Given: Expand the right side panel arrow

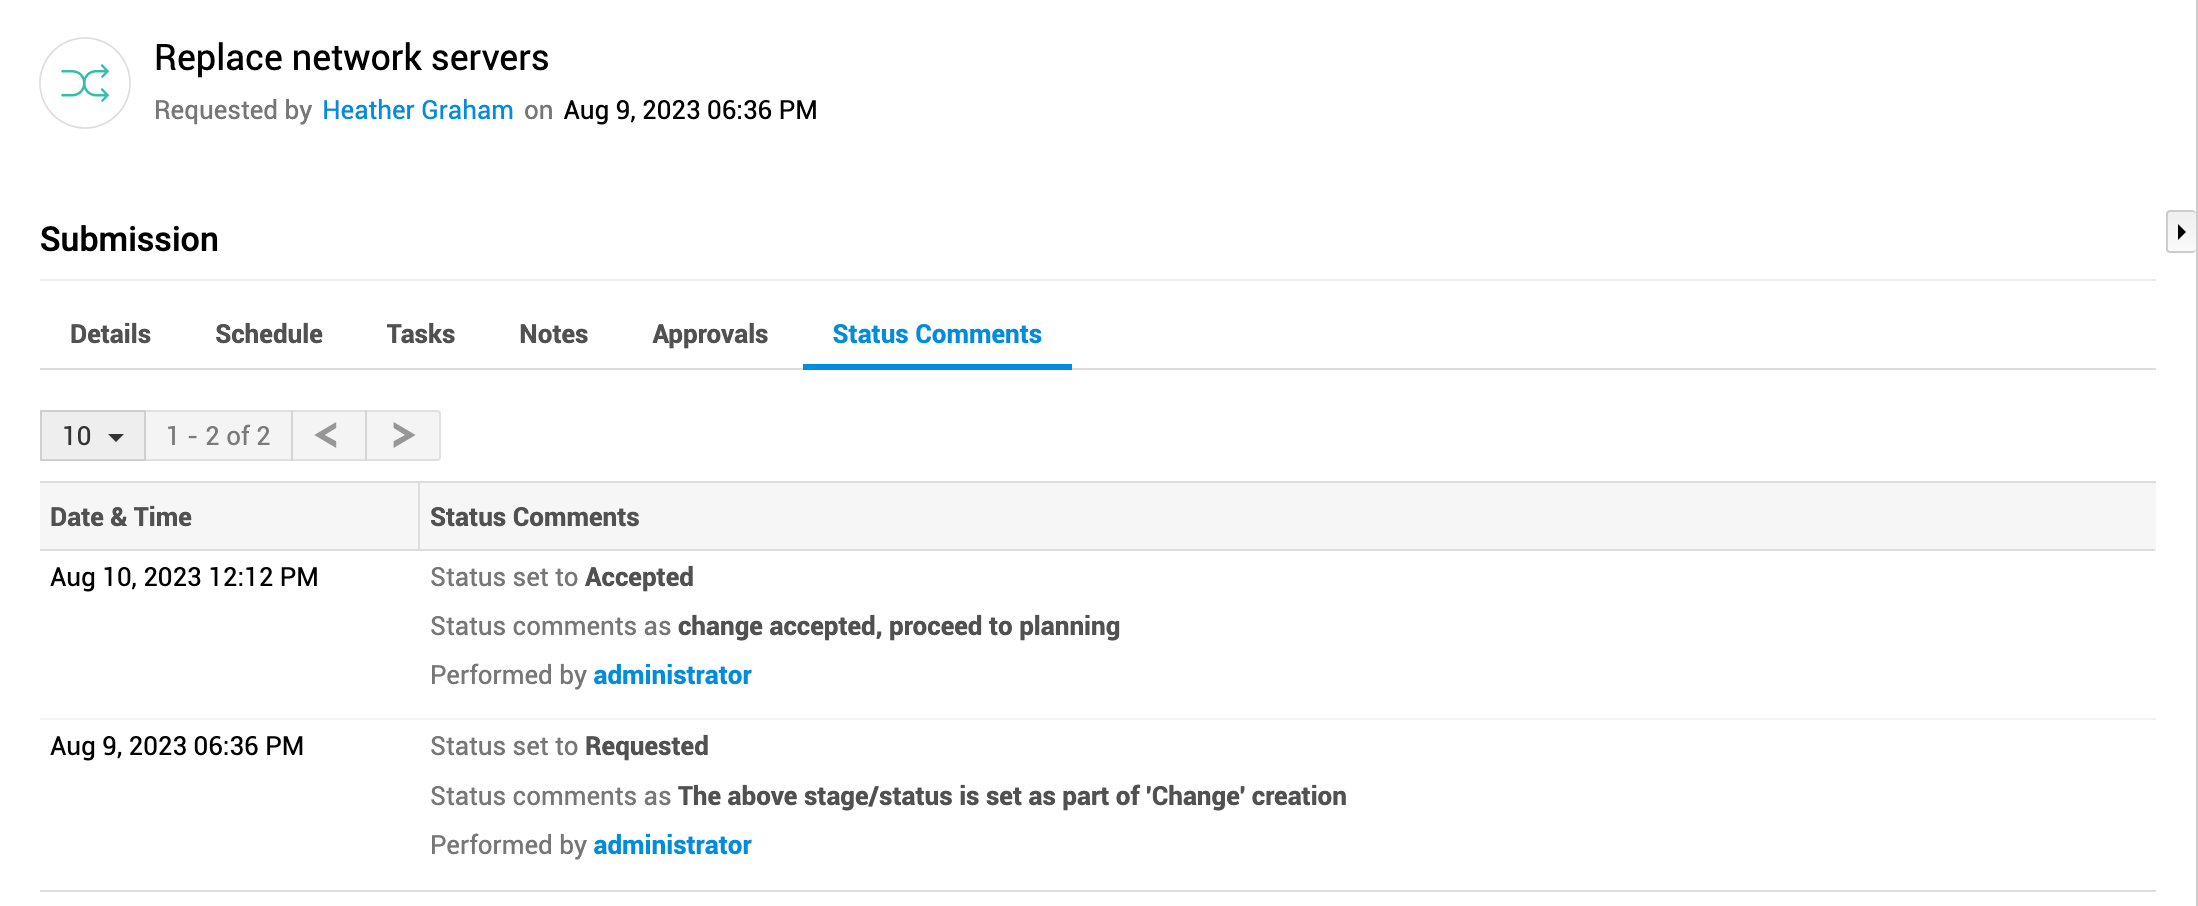Looking at the screenshot, I should (2180, 232).
